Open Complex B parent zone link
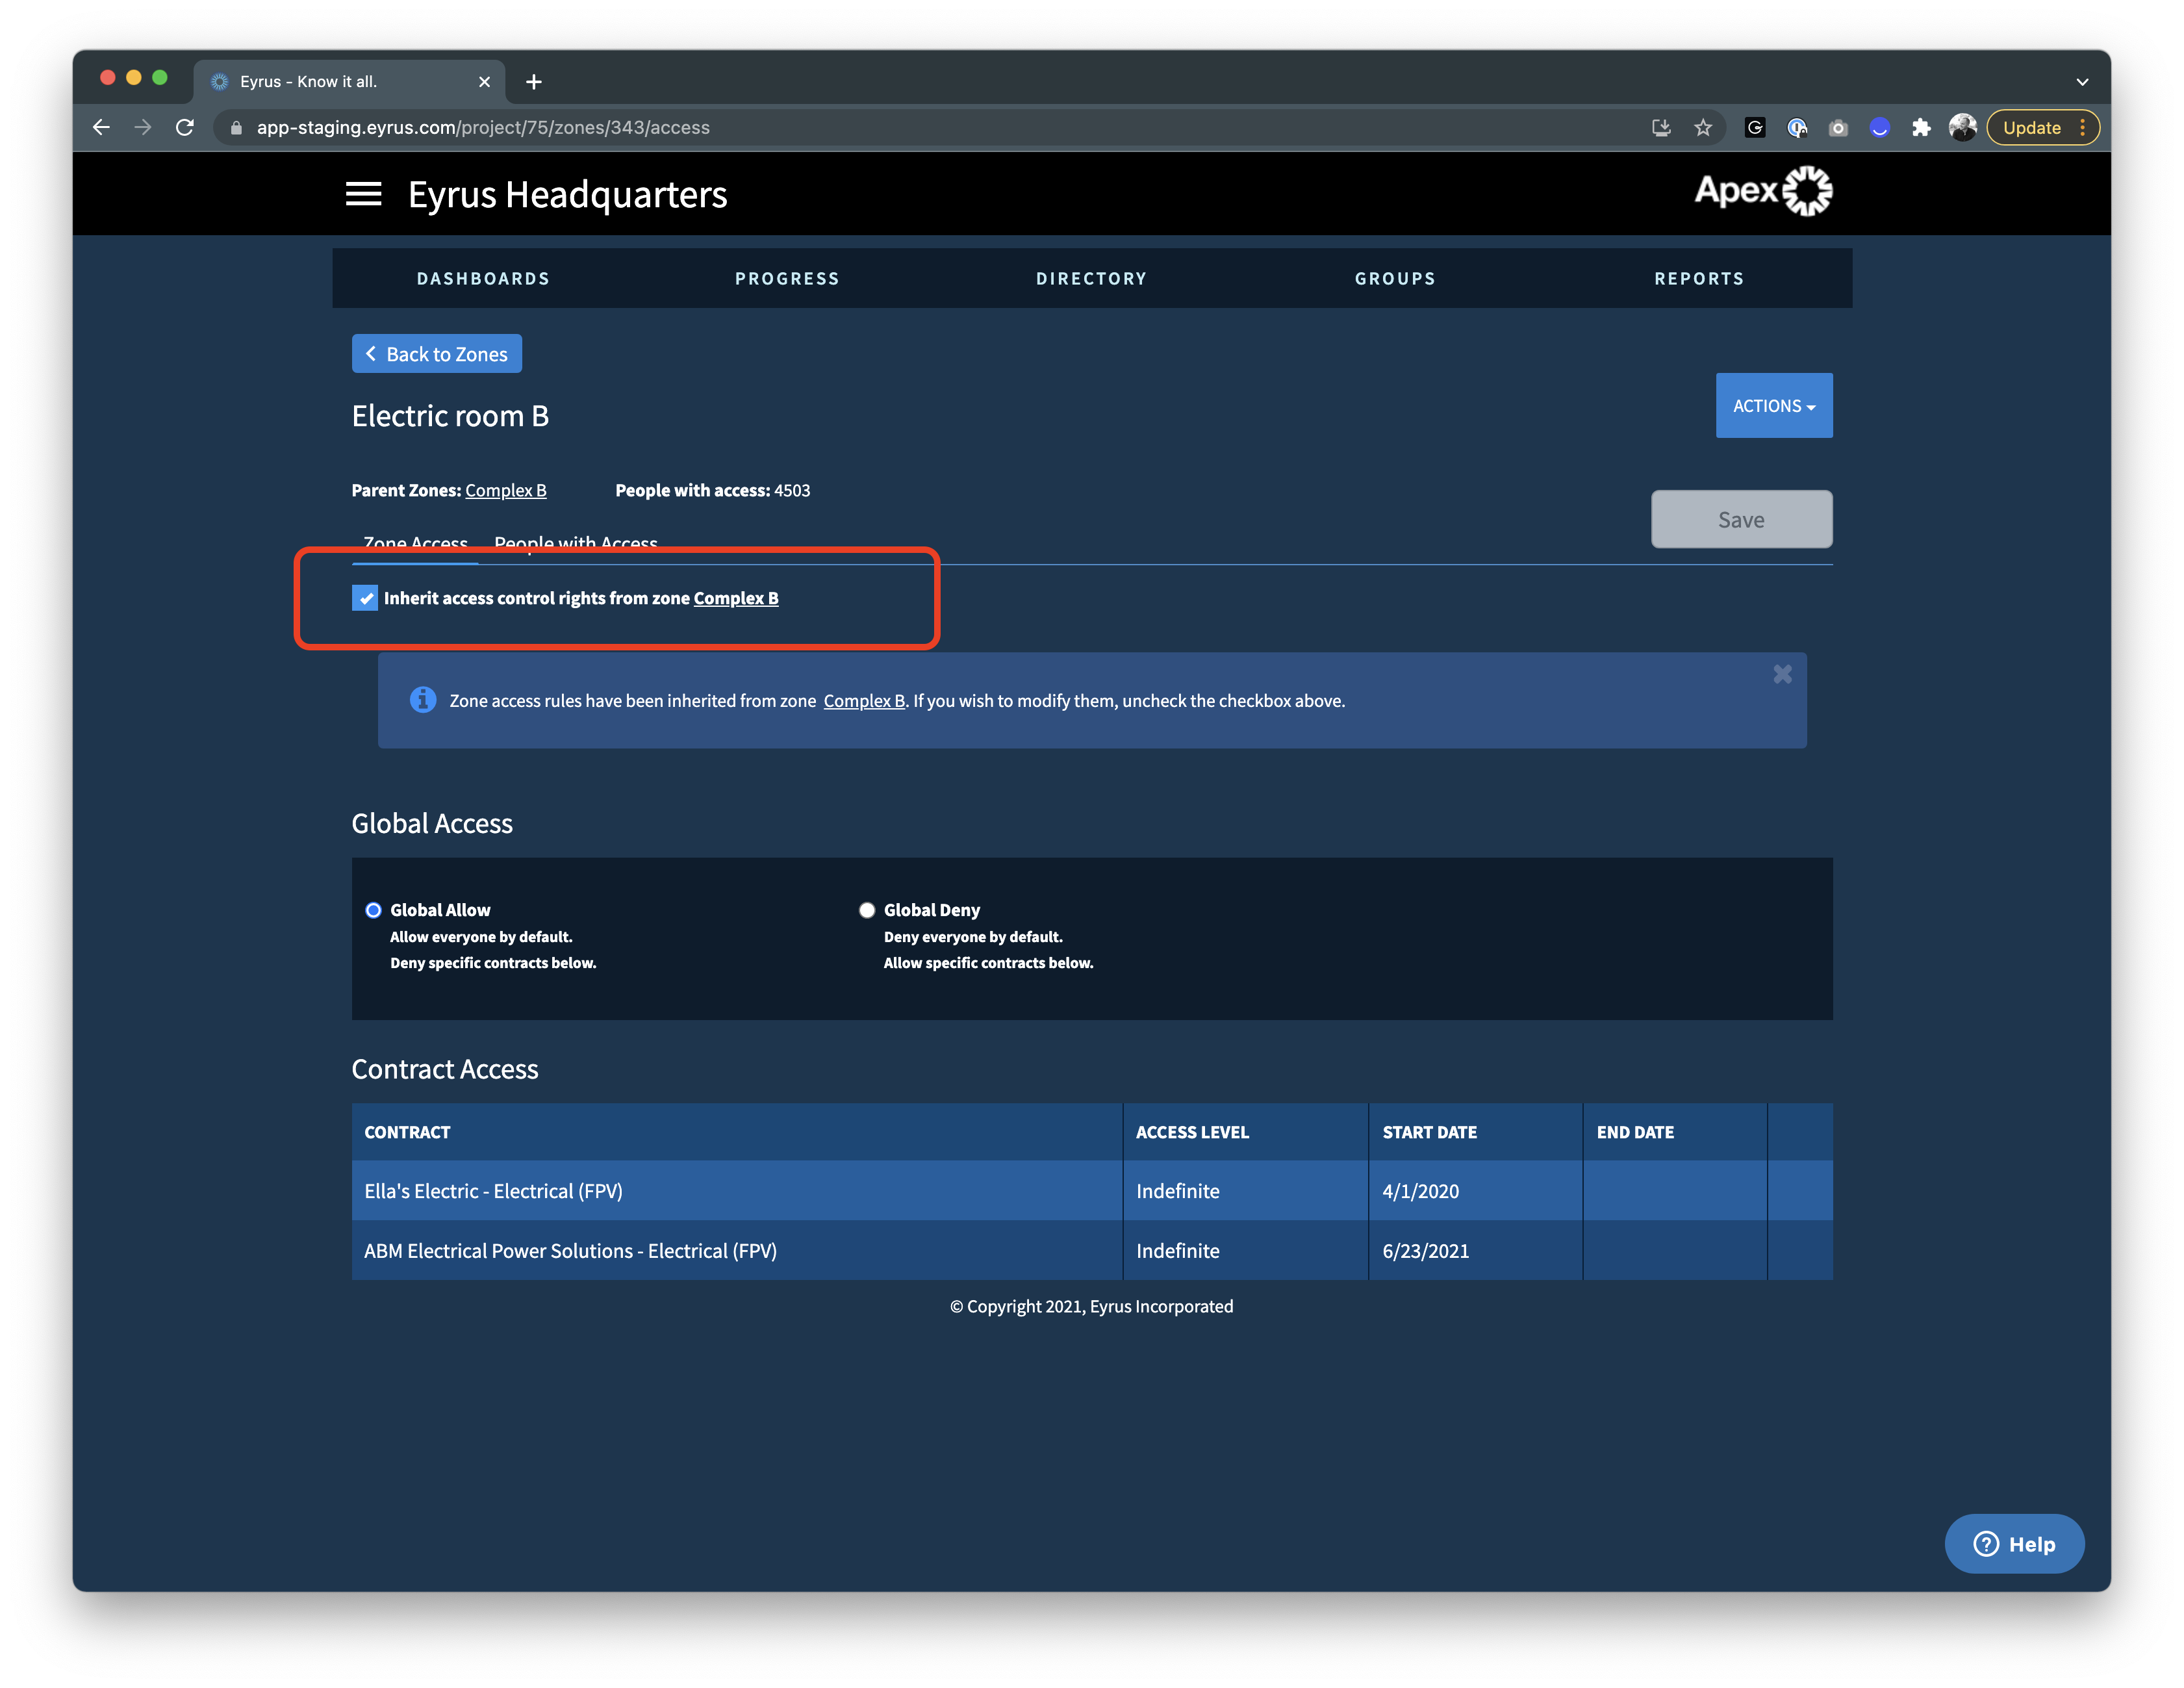Screen dimensions: 2184x1688 (x=506, y=490)
